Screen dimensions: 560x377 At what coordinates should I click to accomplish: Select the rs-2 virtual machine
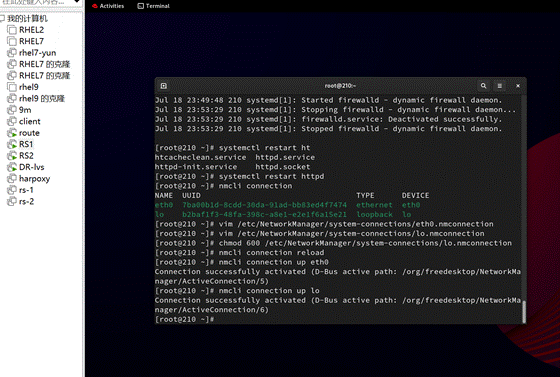point(26,201)
